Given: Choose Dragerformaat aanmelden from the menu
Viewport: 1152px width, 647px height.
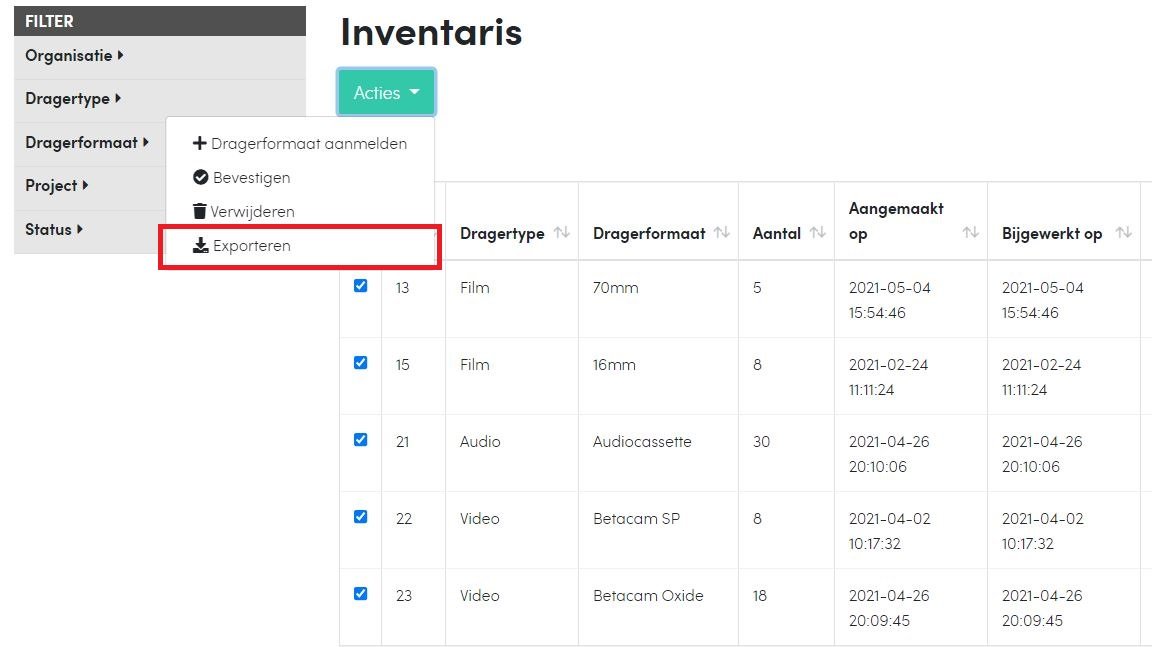Looking at the screenshot, I should point(300,143).
